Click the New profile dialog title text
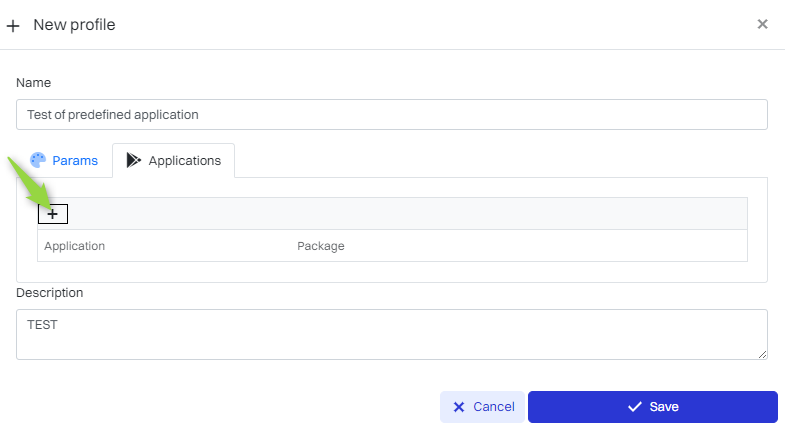 point(74,25)
